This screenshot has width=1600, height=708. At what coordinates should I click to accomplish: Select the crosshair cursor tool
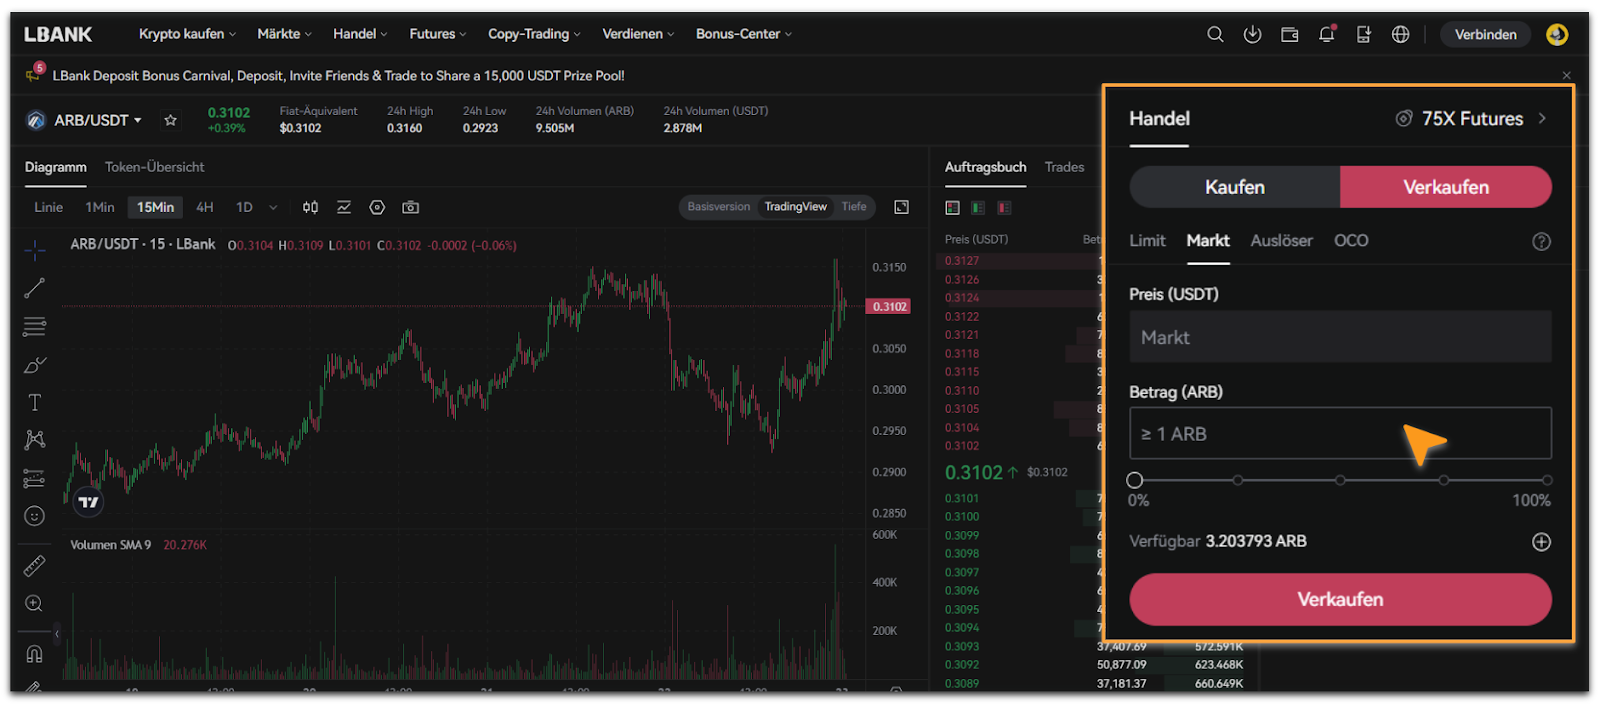click(35, 250)
